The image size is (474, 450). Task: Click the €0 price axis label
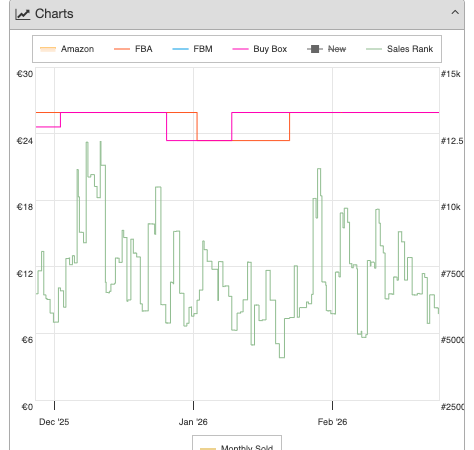(x=27, y=407)
